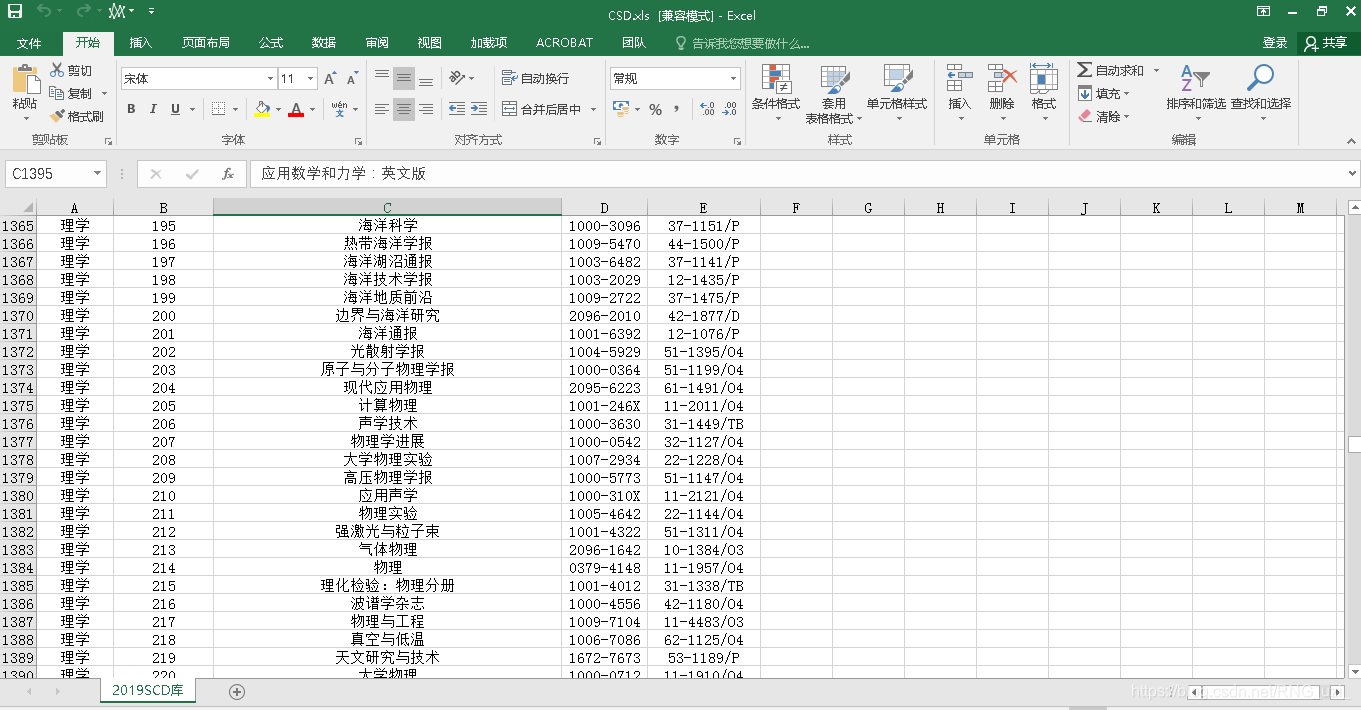Toggle align text left
Image resolution: width=1361 pixels, height=710 pixels.
coord(382,109)
